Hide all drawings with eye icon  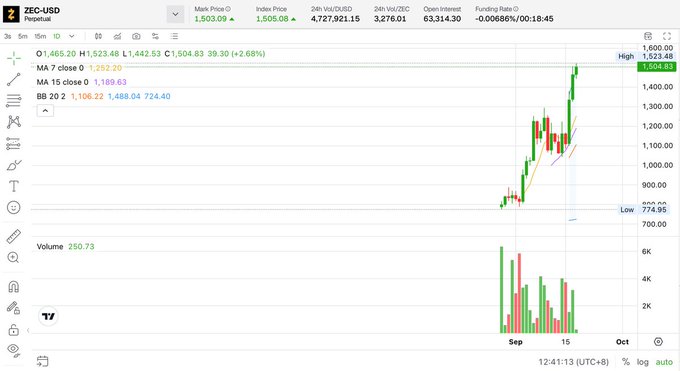13,350
